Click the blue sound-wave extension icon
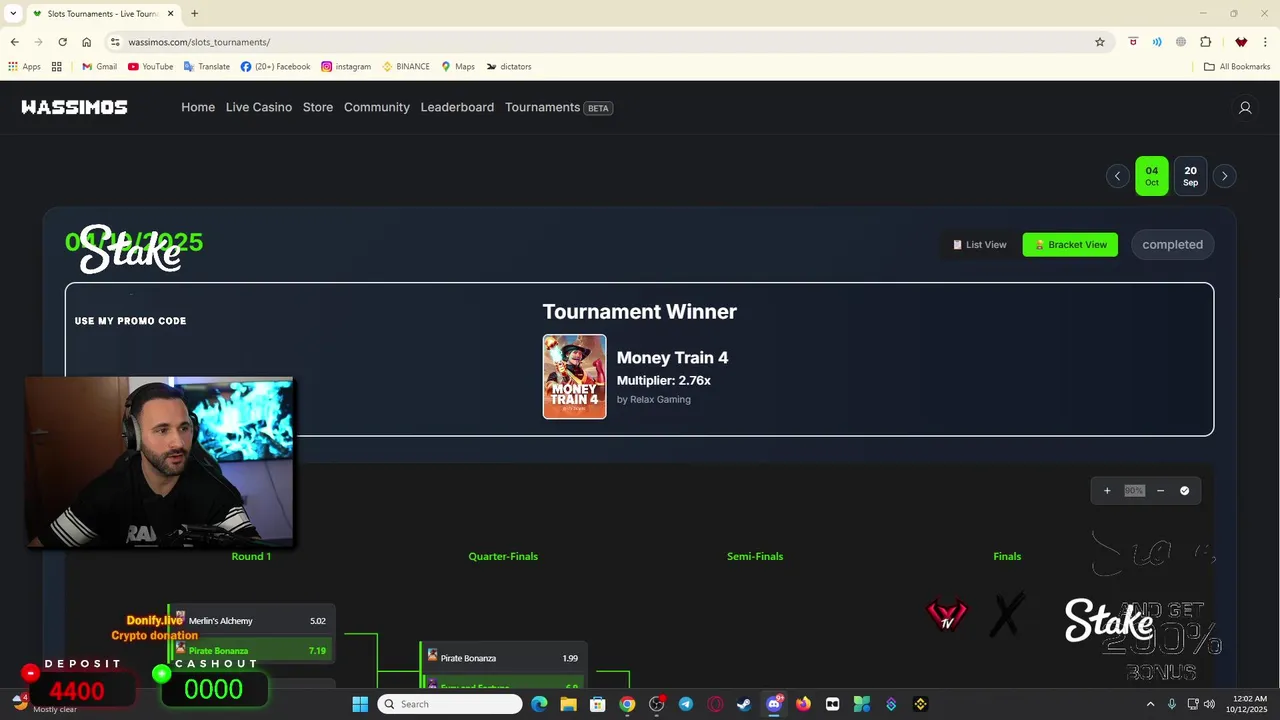 point(1157,42)
